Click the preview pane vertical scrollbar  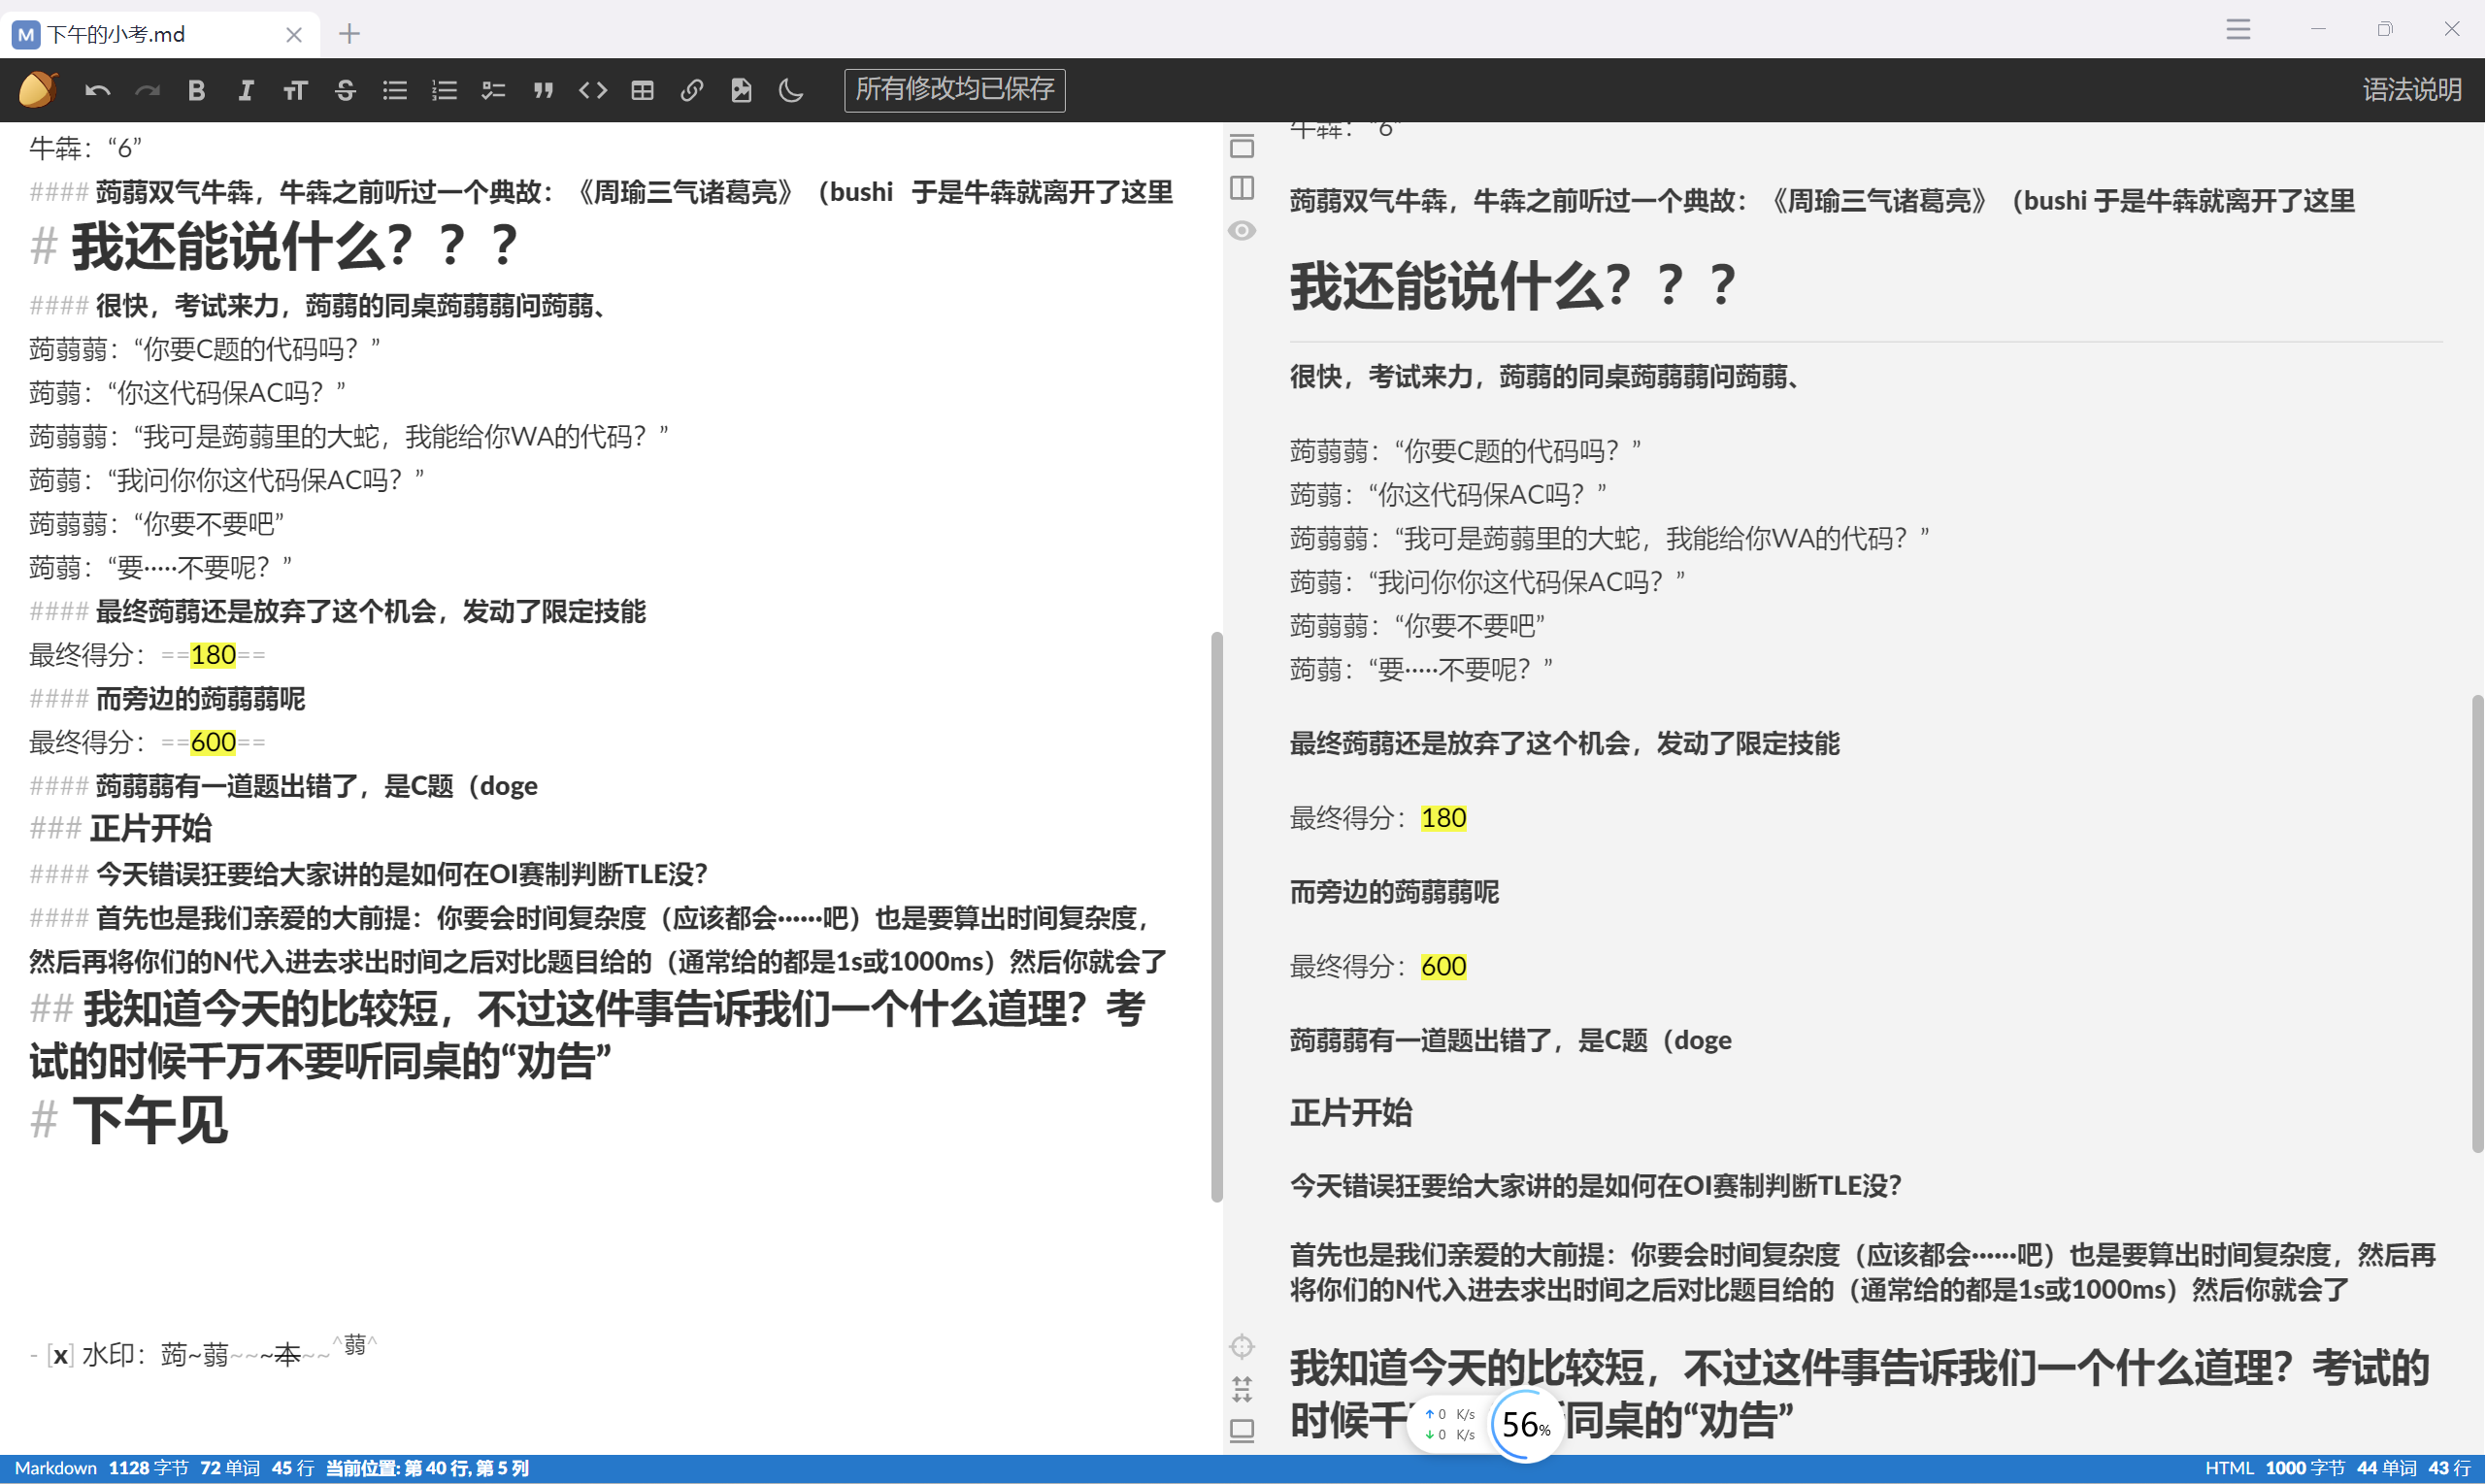[2478, 923]
